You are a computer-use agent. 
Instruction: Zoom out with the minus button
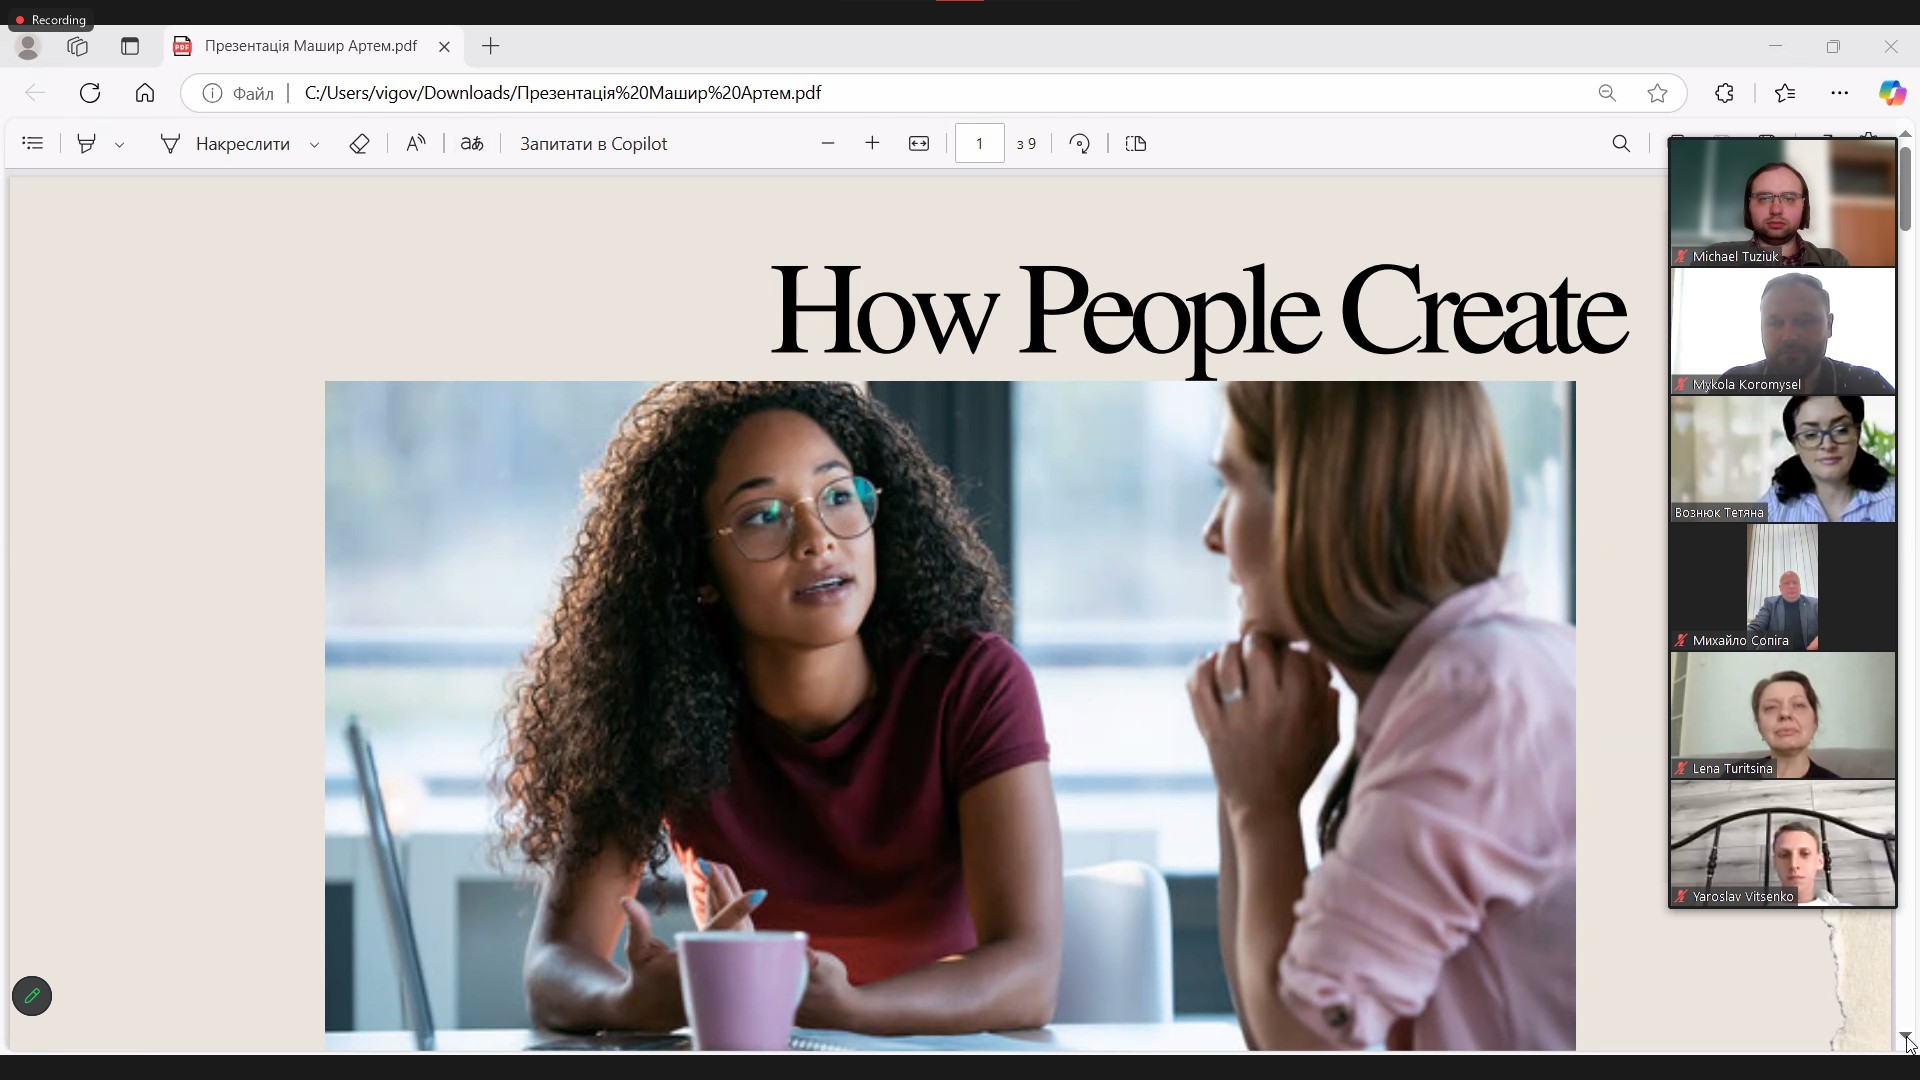pyautogui.click(x=827, y=144)
